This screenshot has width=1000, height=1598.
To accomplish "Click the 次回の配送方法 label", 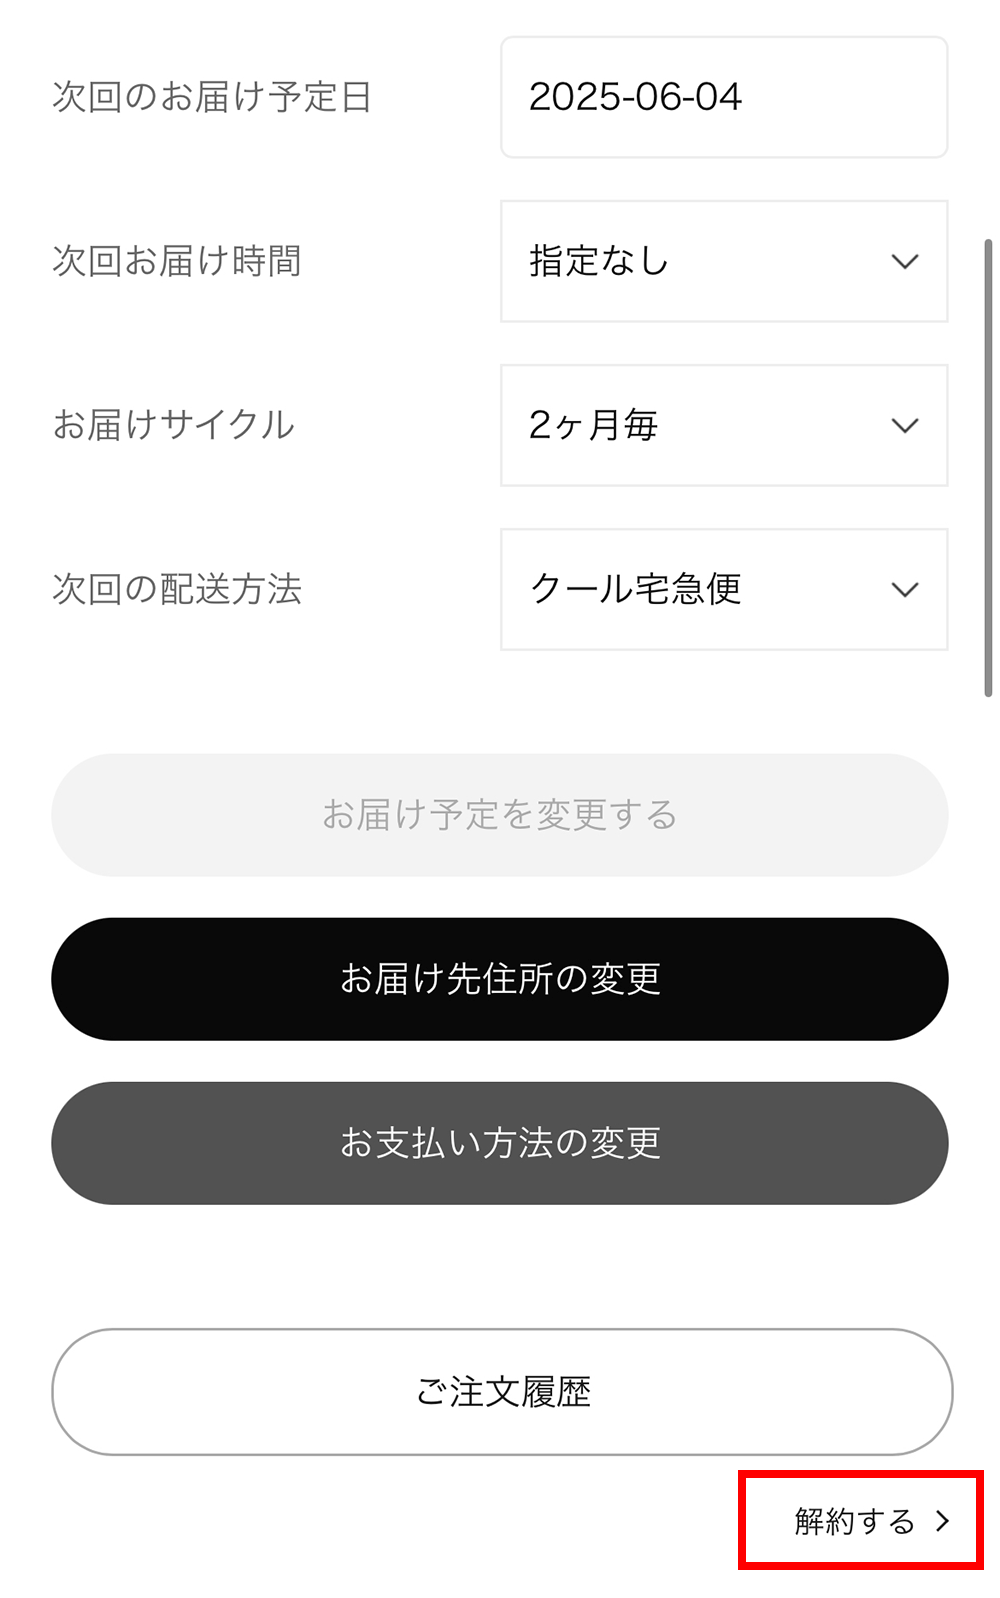I will point(177,590).
